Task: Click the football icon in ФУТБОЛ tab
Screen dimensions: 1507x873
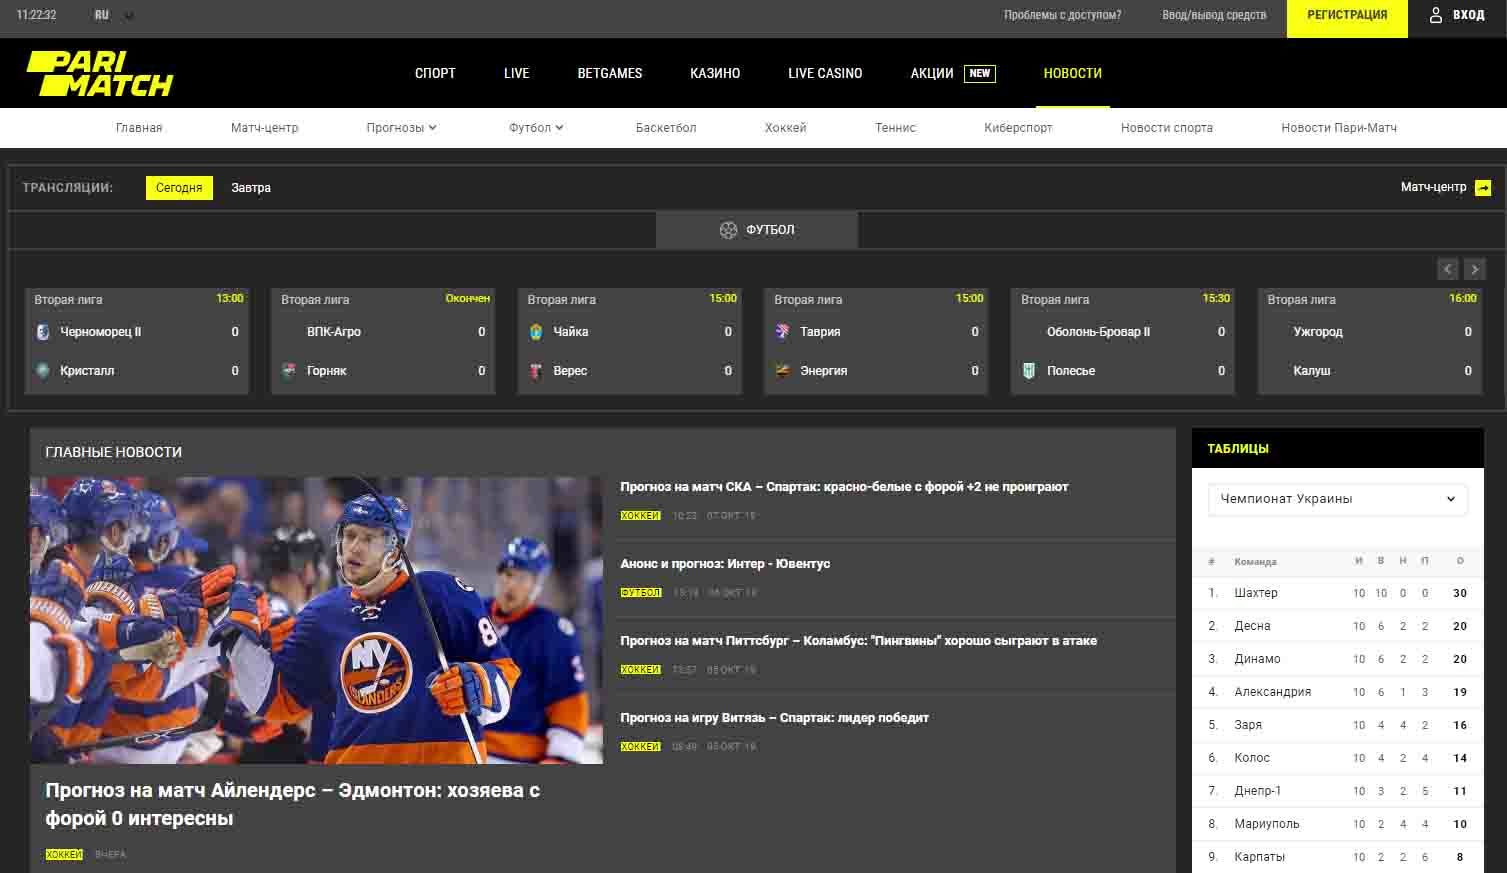Action: click(728, 230)
